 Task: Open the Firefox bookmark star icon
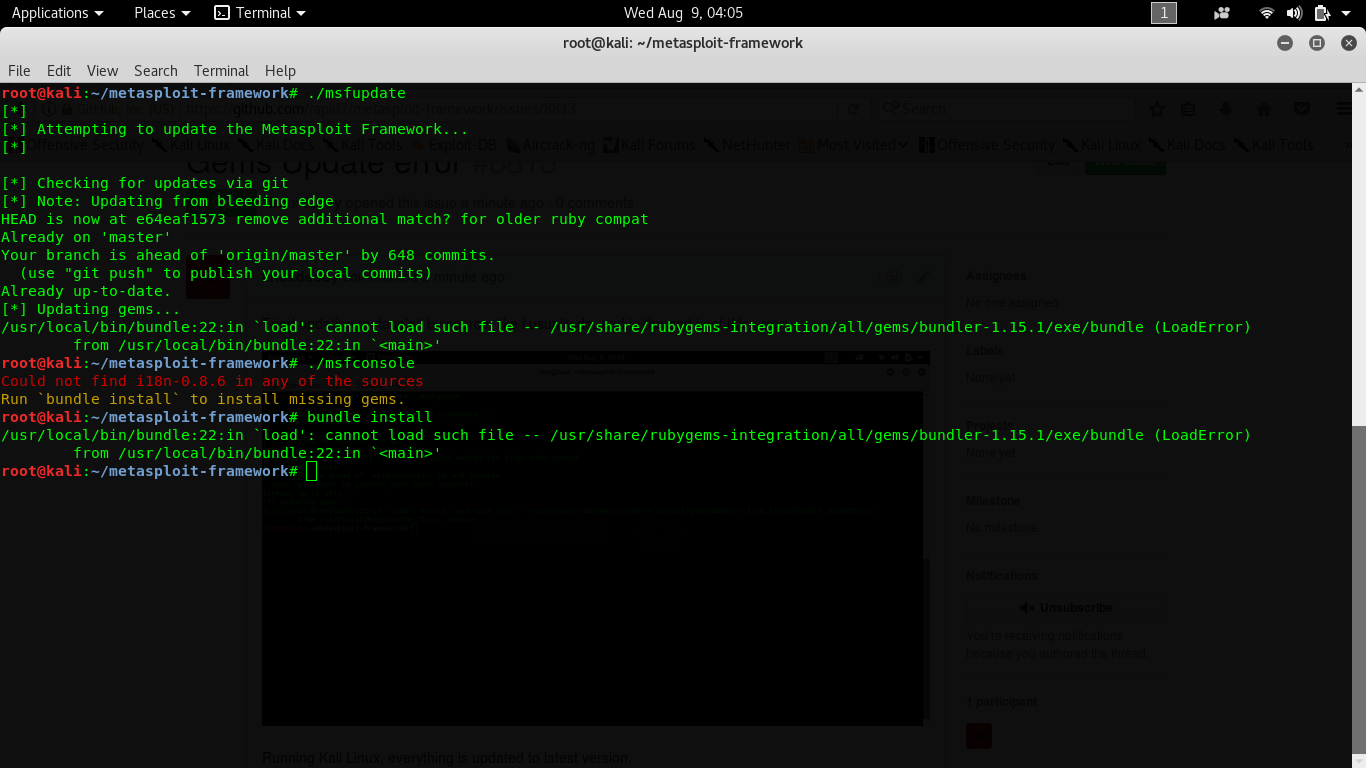click(x=1157, y=108)
